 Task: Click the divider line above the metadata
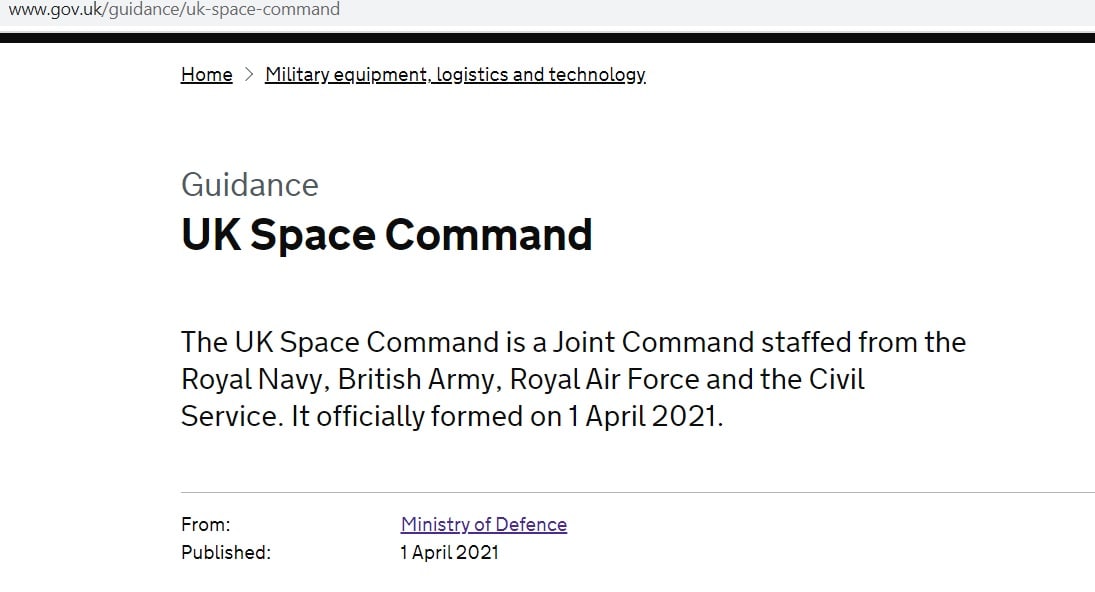[x=637, y=493]
